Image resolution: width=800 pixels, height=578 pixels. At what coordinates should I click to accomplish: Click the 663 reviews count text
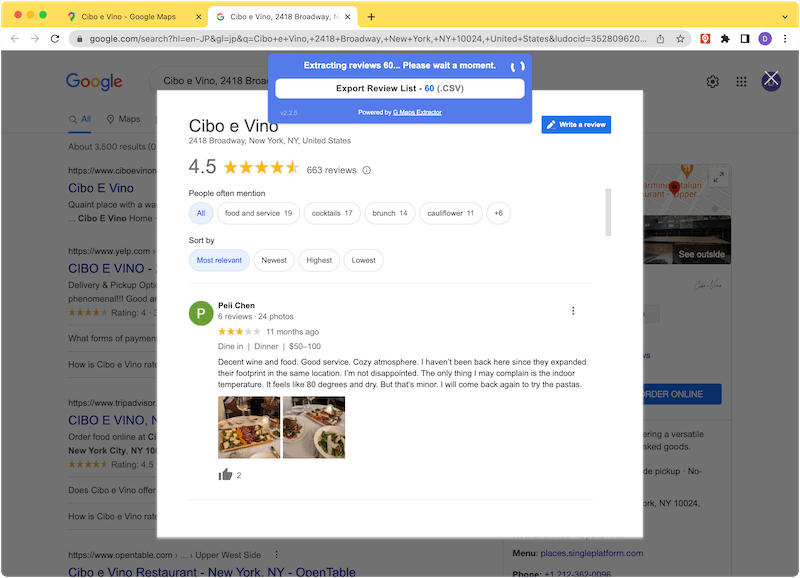331,170
